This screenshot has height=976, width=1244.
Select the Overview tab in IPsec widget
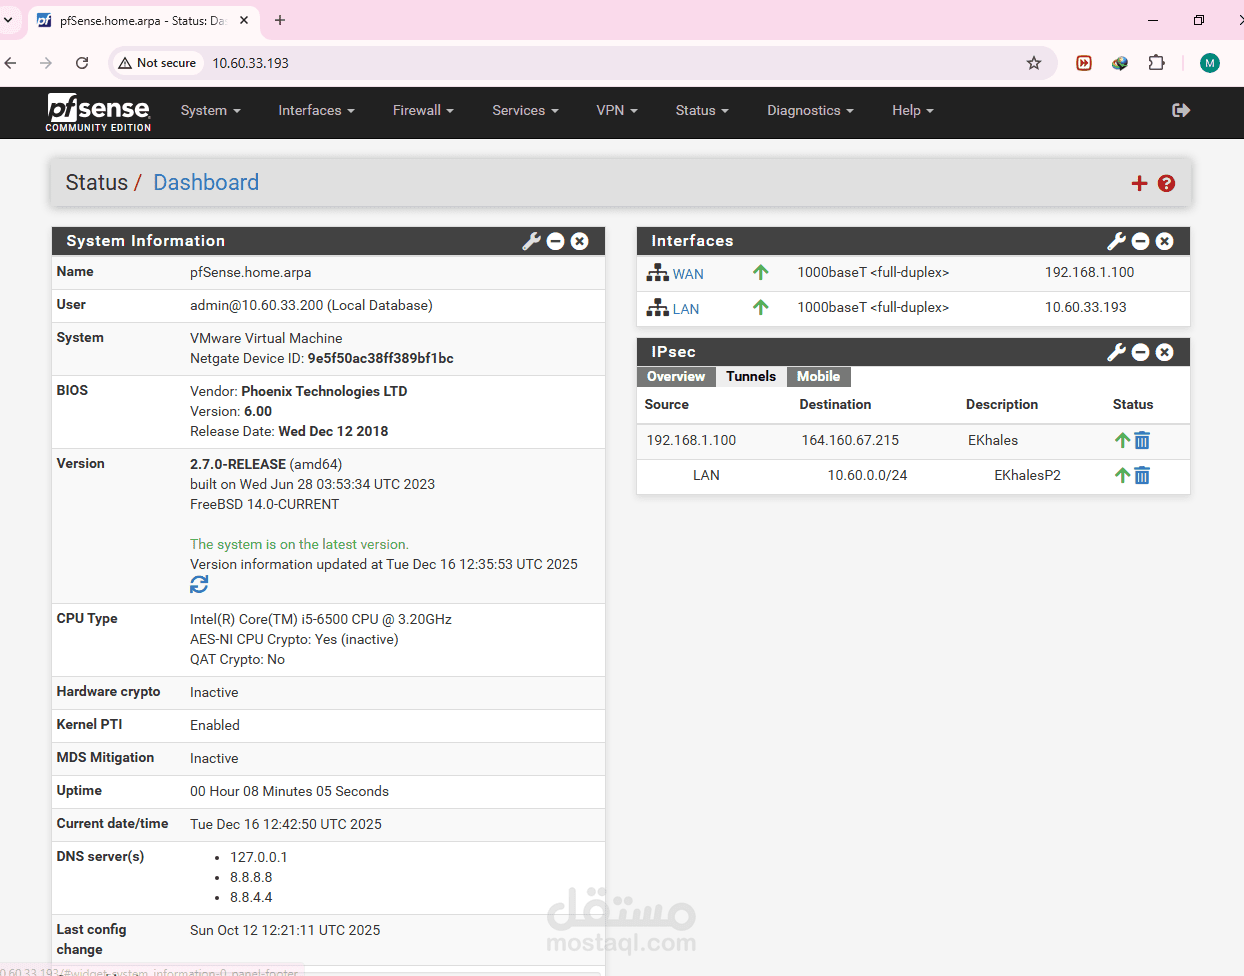click(676, 377)
